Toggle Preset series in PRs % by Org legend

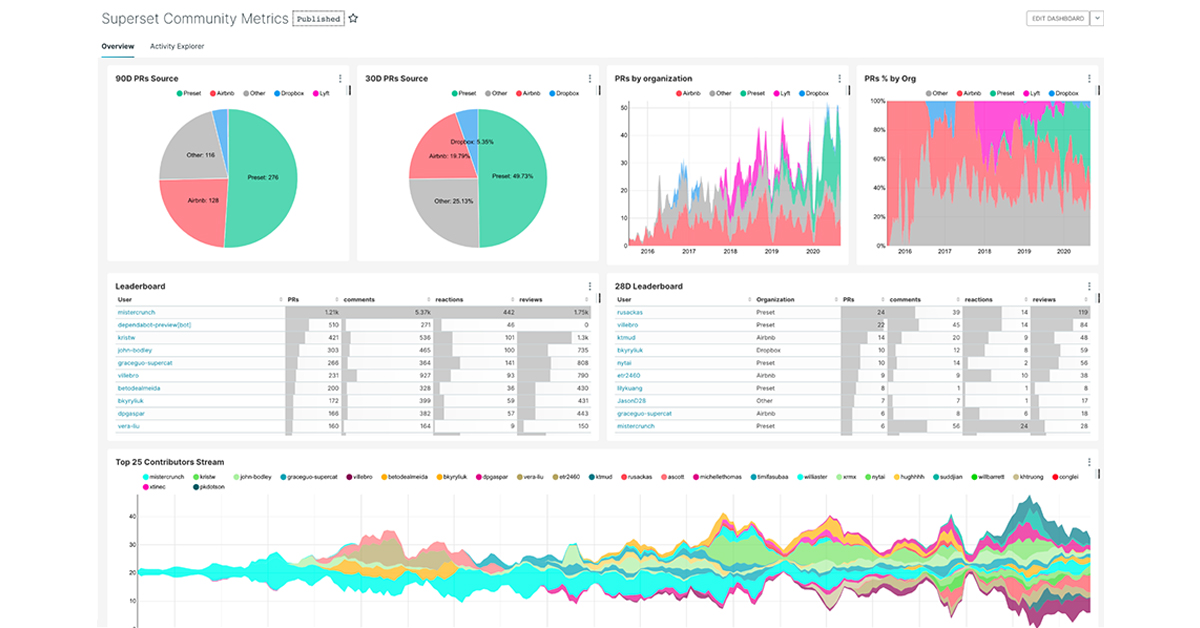point(1005,93)
